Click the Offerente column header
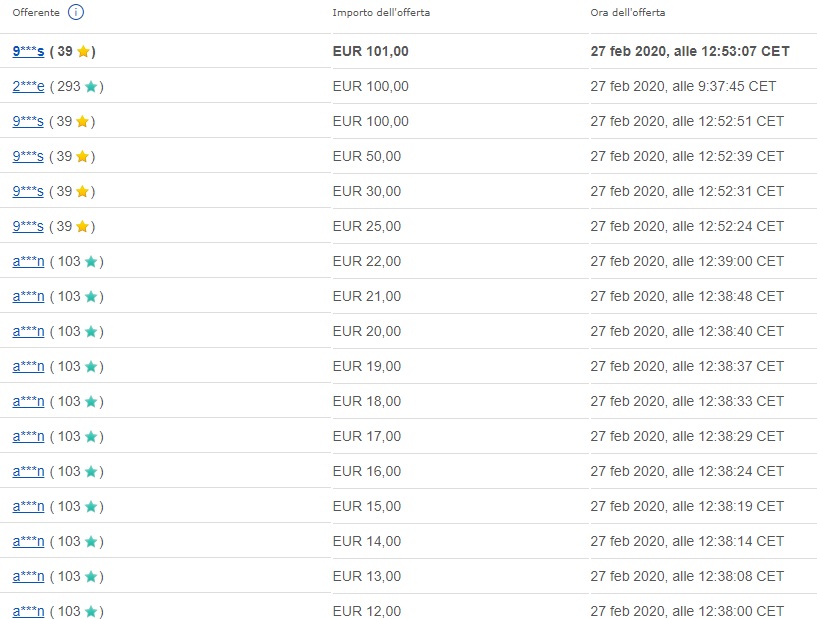The image size is (817, 619). 36,13
